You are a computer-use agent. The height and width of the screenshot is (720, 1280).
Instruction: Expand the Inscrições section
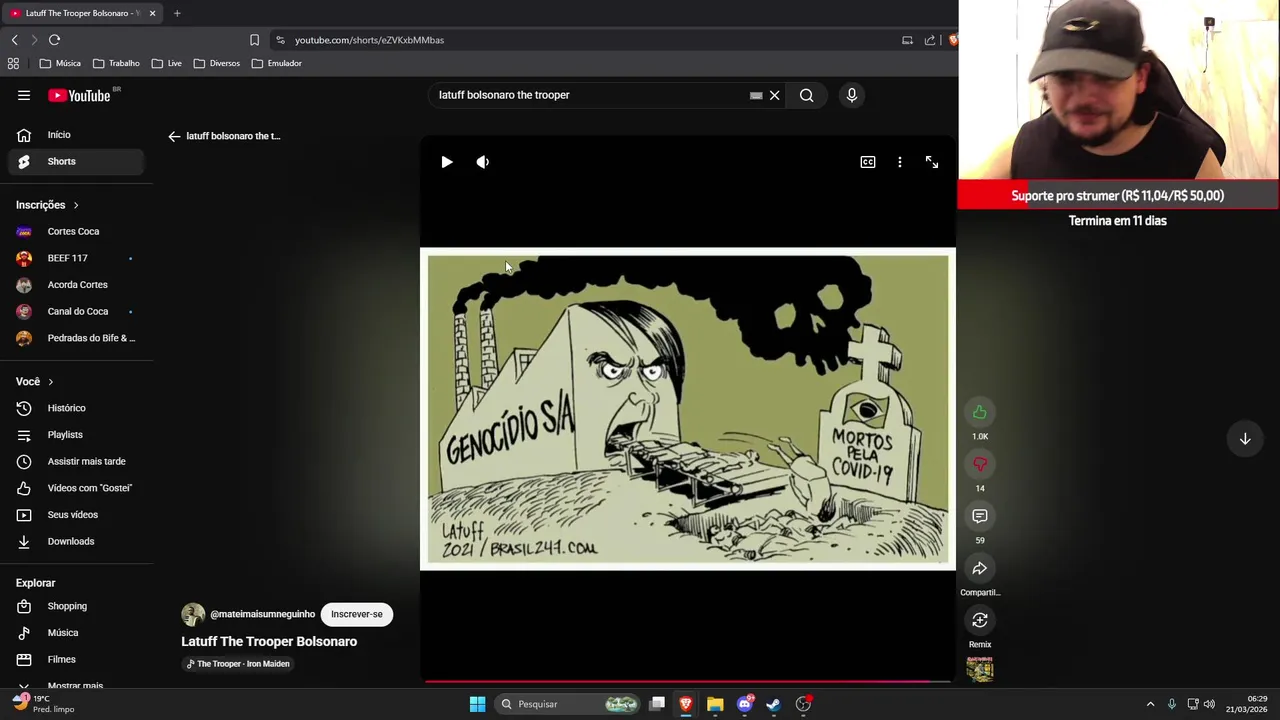(47, 205)
